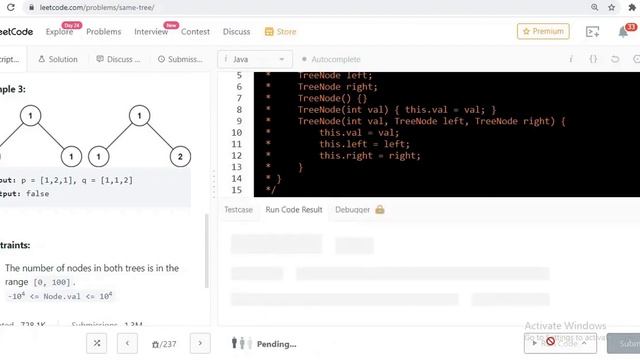640x360 pixels.
Task: Click line number 15 in editor gutter
Action: coord(236,190)
